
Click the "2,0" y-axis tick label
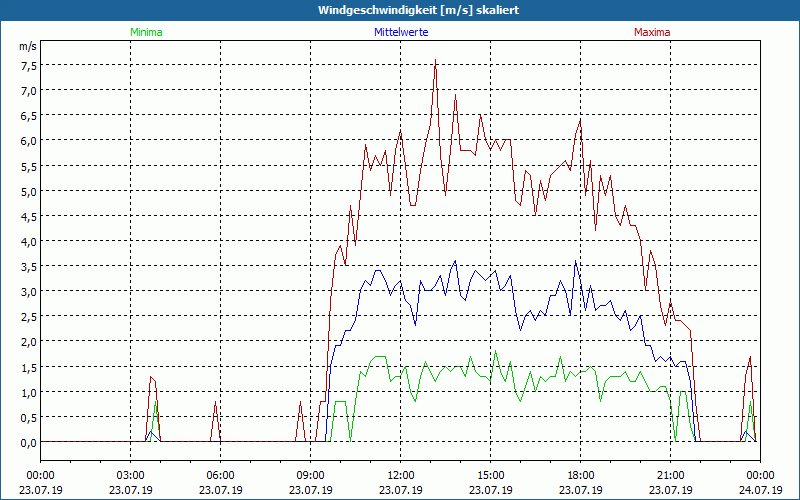28,342
